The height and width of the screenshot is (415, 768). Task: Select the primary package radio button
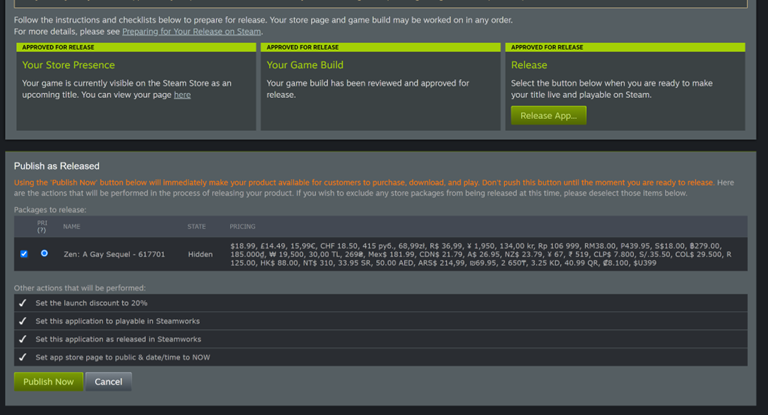tap(44, 253)
